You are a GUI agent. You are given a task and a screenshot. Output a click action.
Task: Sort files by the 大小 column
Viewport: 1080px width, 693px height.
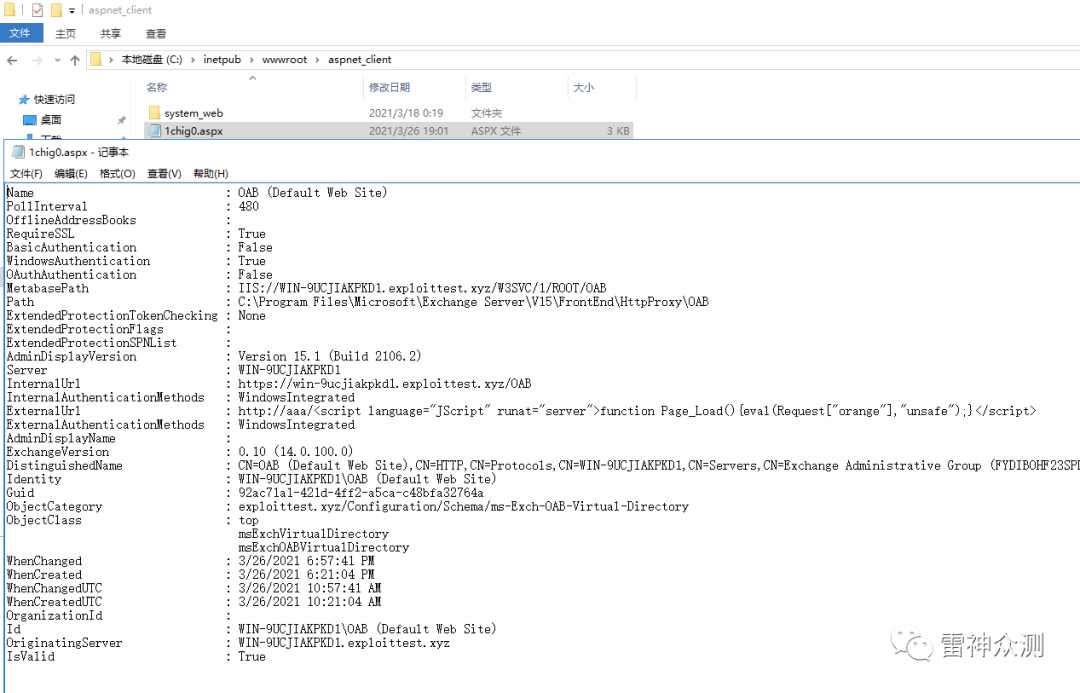[583, 87]
